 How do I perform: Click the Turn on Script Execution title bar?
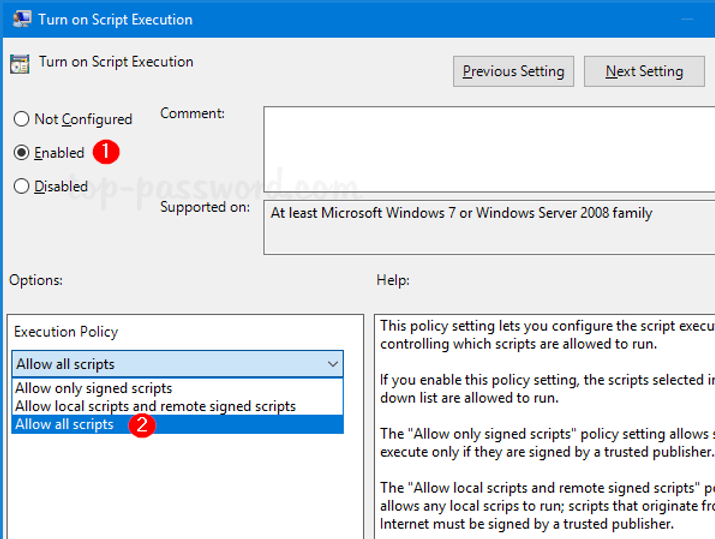(300, 19)
